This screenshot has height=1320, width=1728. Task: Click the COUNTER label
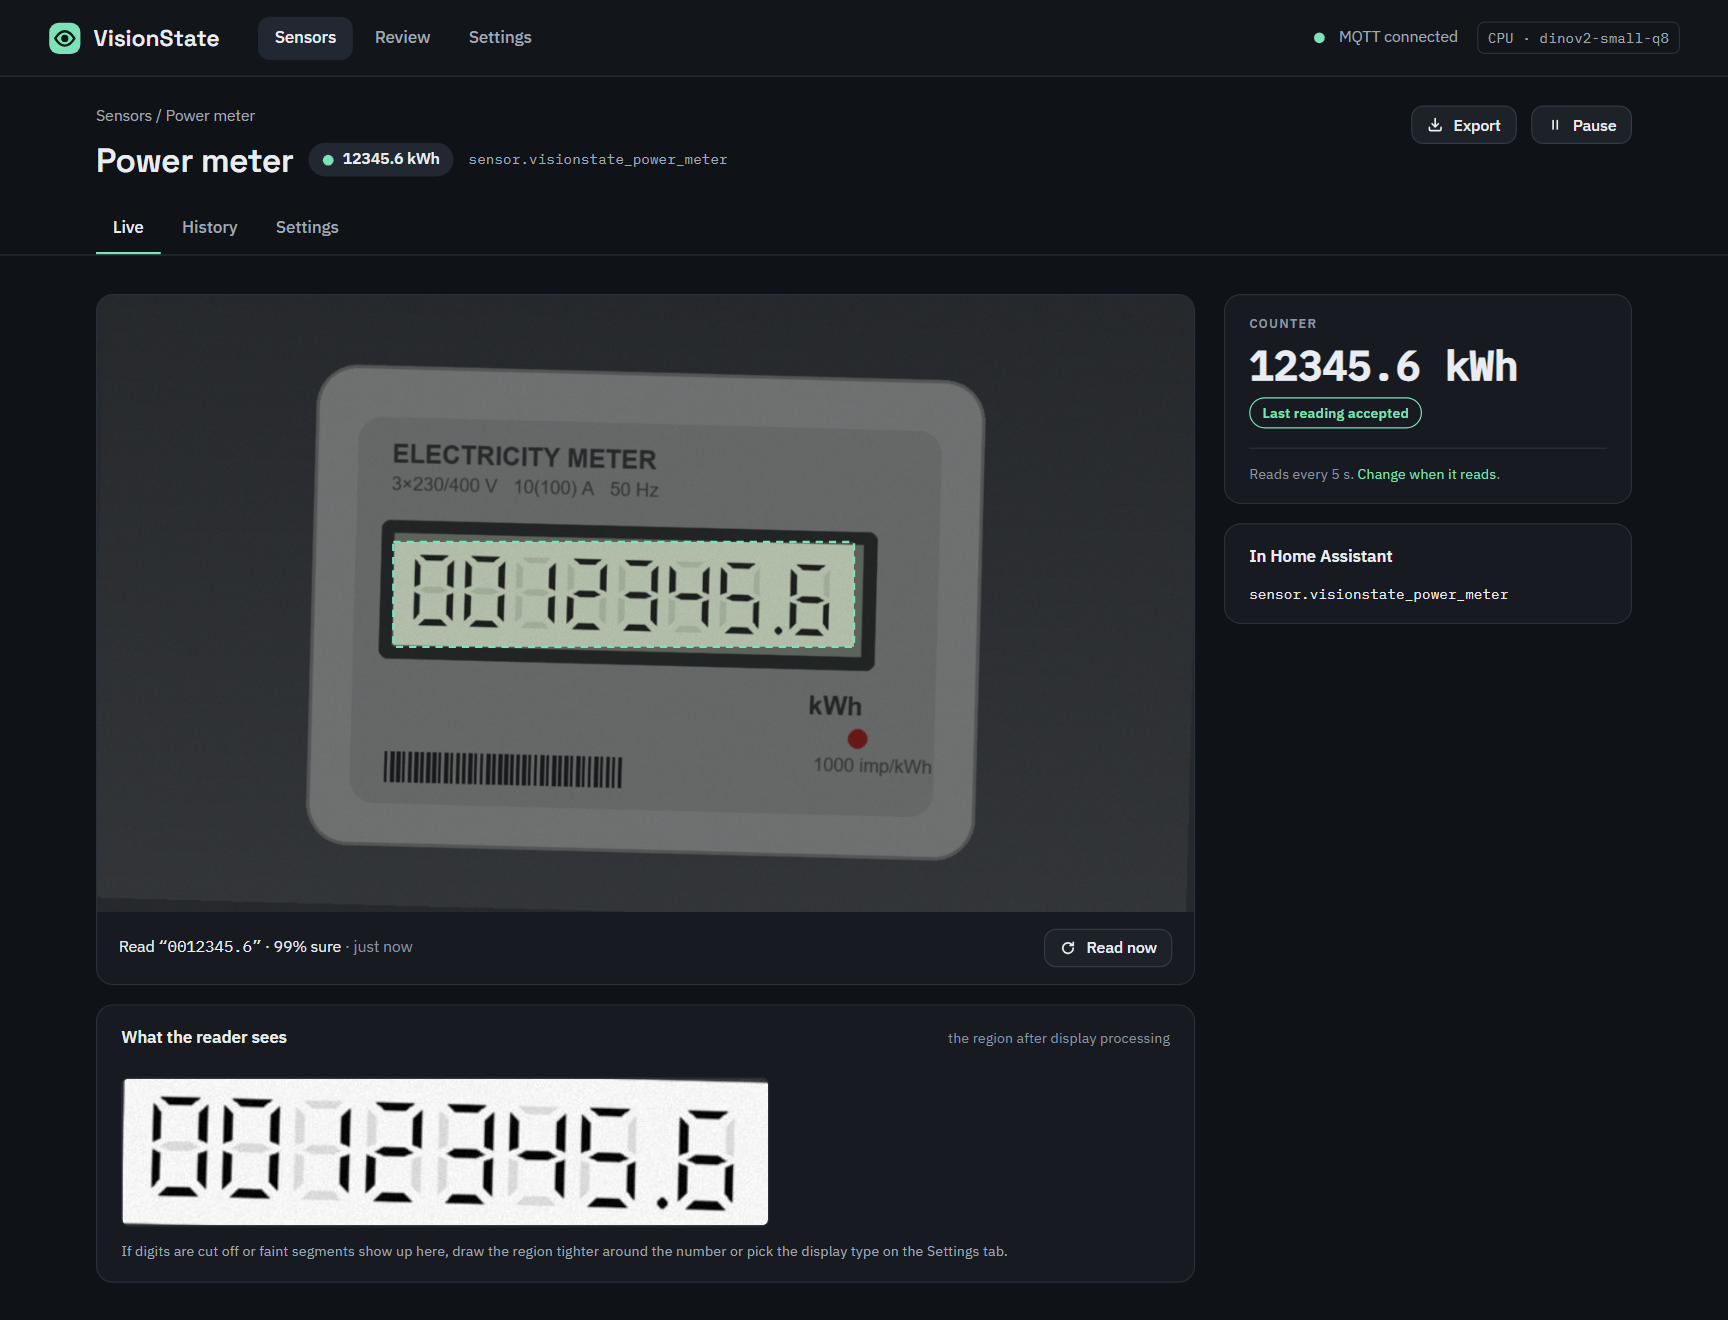(x=1283, y=324)
